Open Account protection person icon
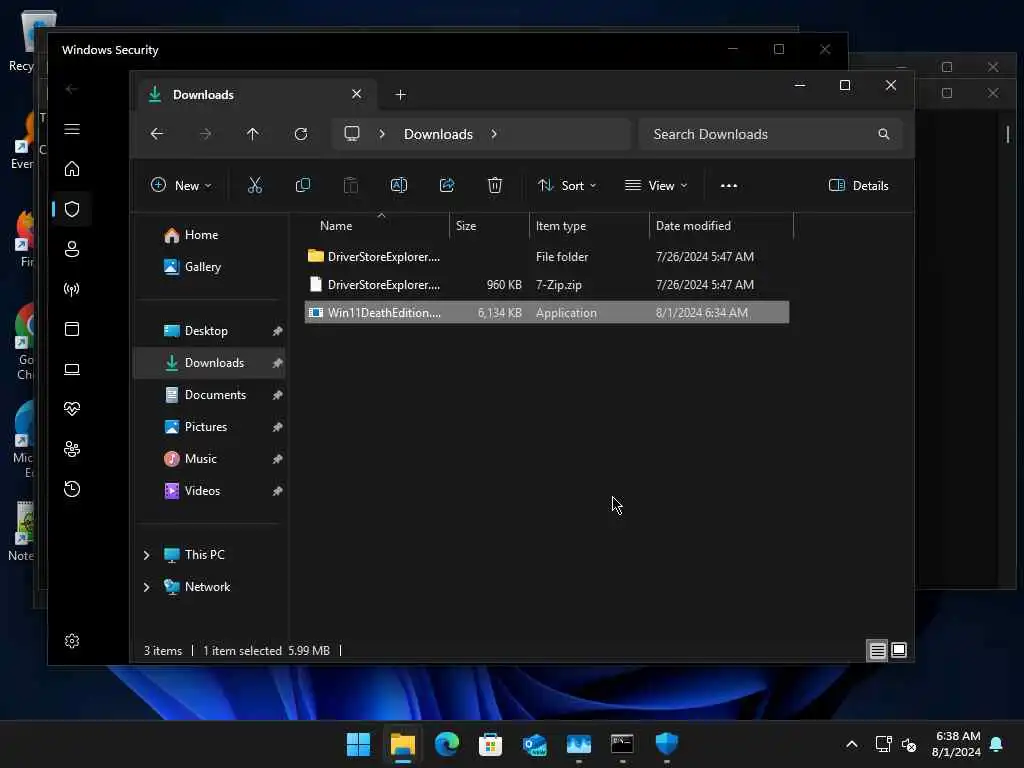Image resolution: width=1024 pixels, height=768 pixels. pyautogui.click(x=72, y=249)
